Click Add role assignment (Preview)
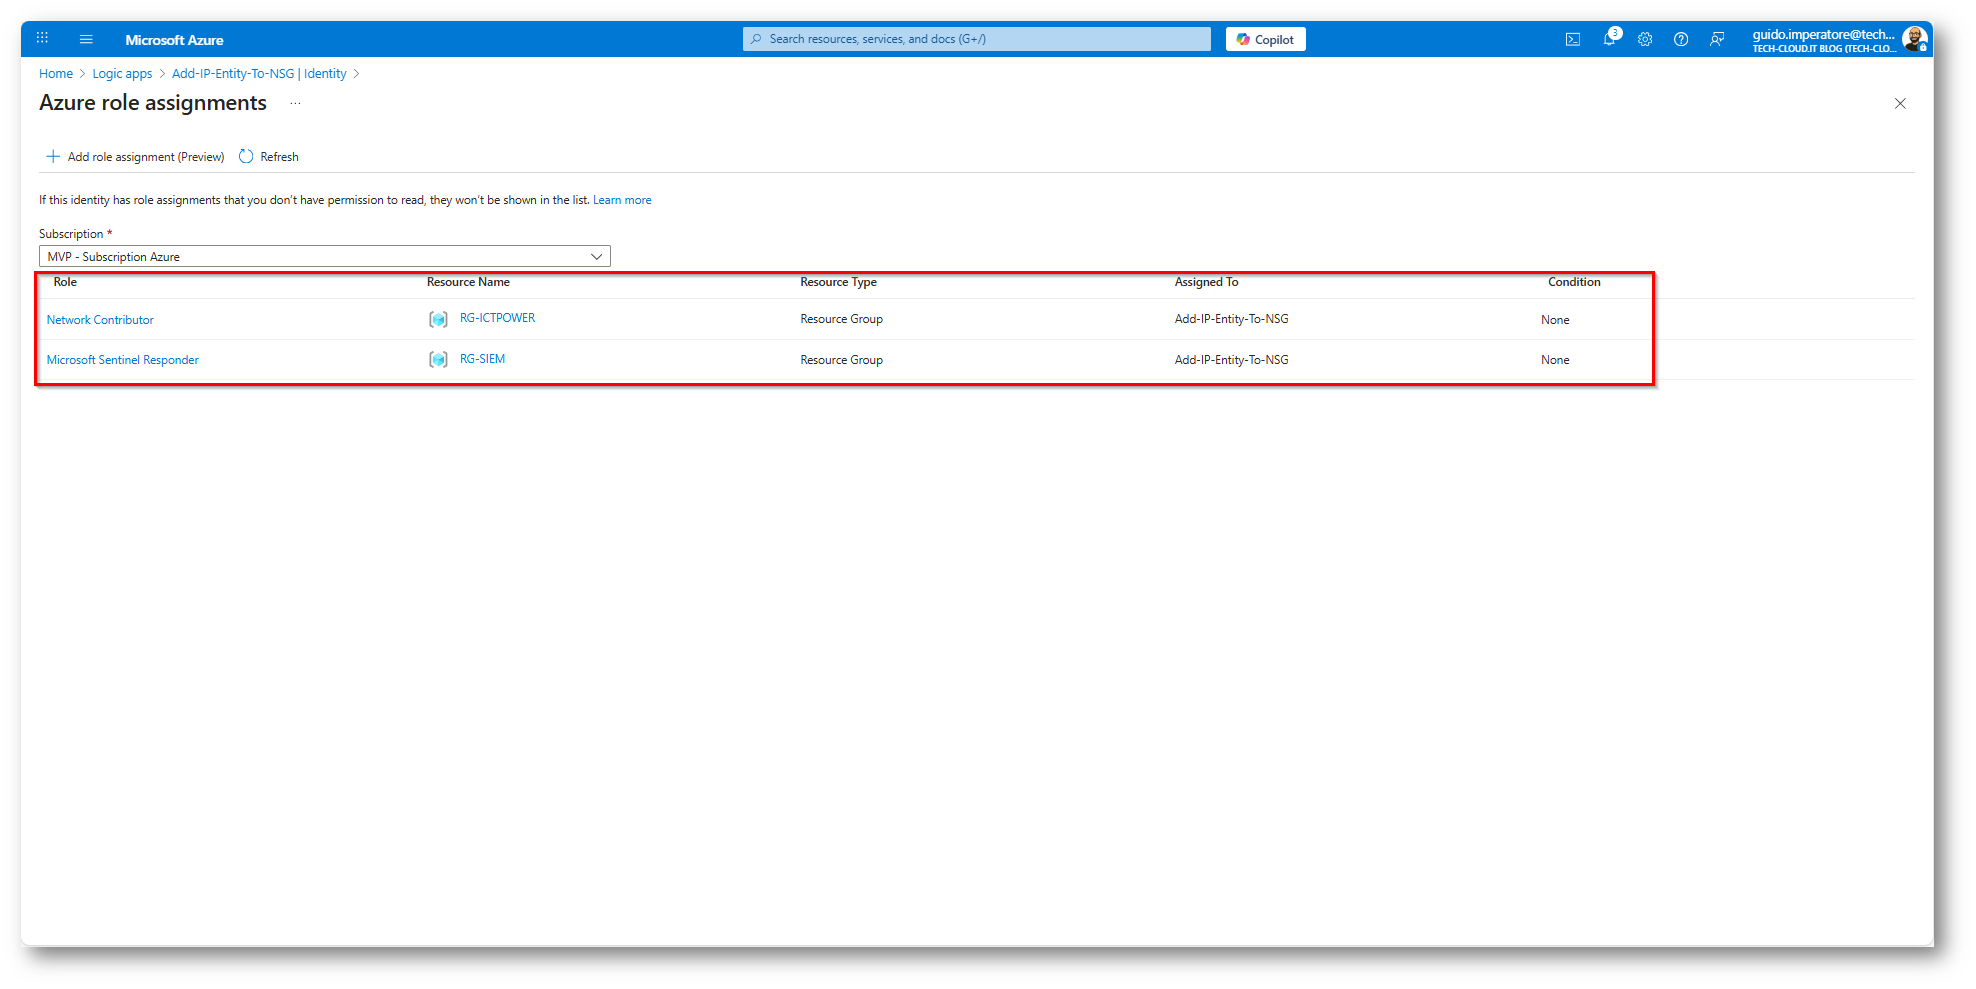The height and width of the screenshot is (989, 1976). click(135, 157)
